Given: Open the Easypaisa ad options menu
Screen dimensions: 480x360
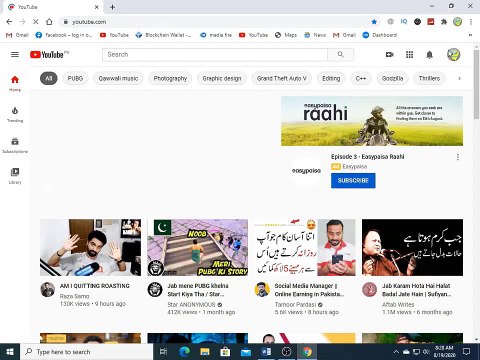Looking at the screenshot, I should click(458, 157).
